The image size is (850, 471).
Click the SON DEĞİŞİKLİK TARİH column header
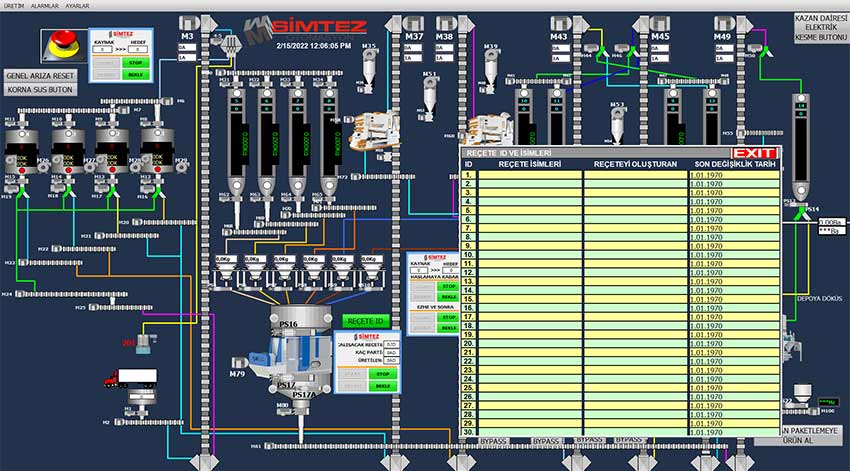tap(735, 164)
